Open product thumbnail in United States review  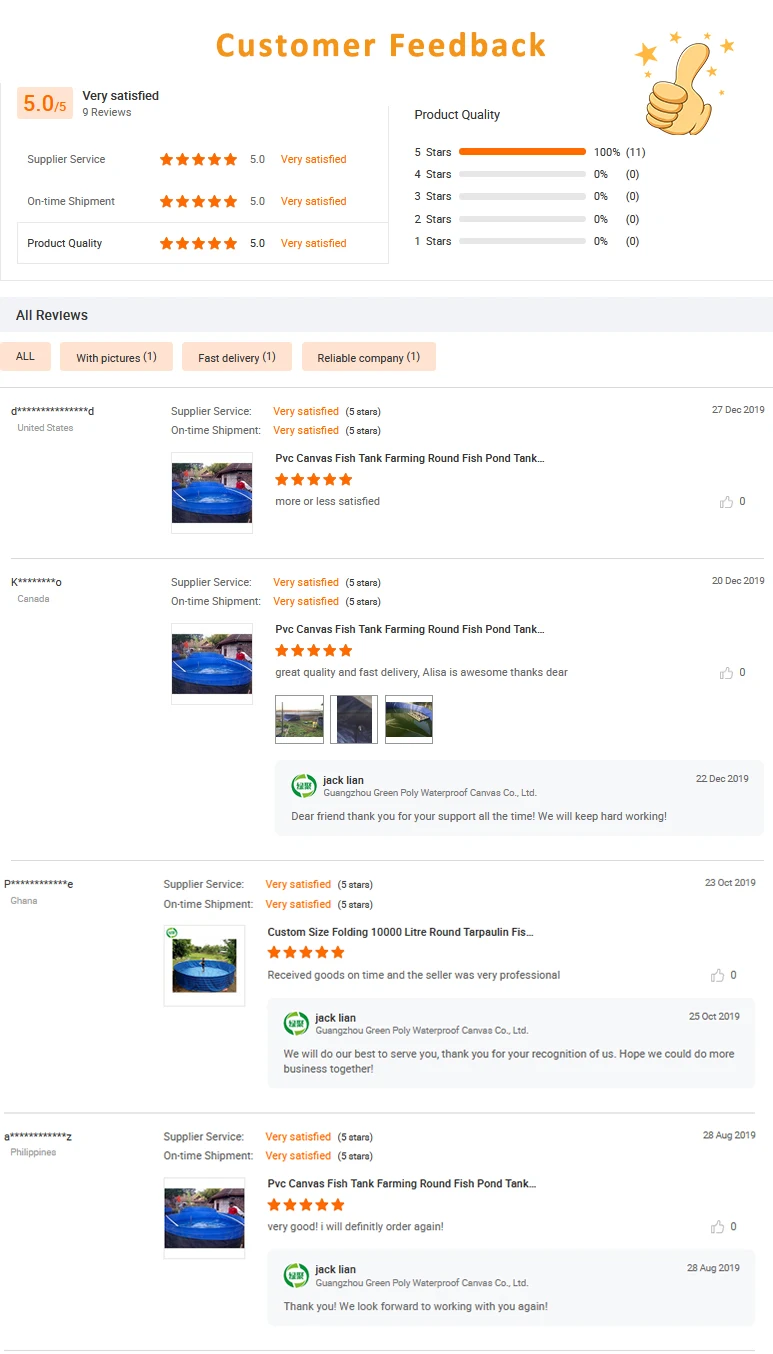tap(212, 493)
